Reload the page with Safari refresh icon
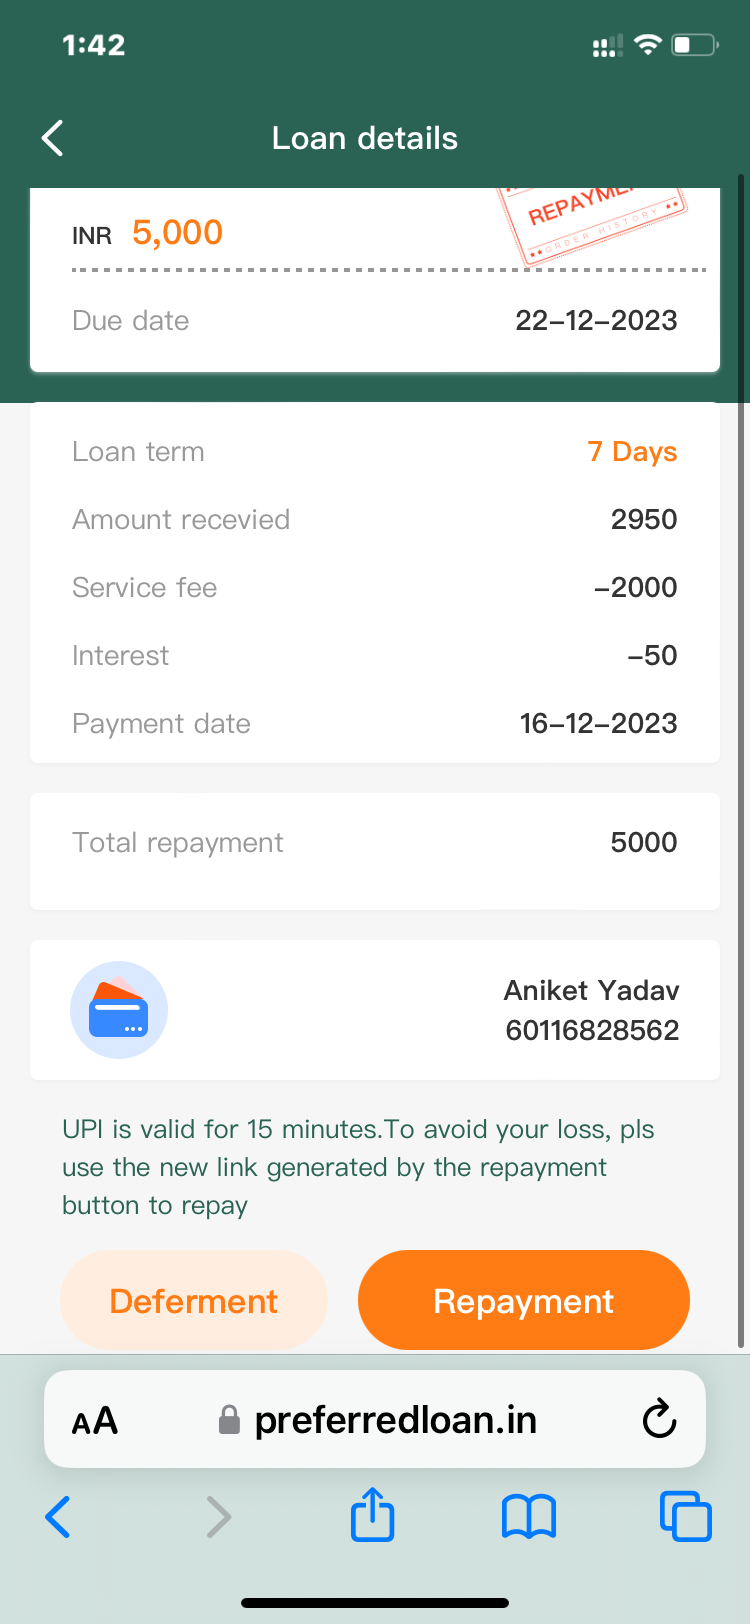Screen dimensions: 750x1624 point(659,1419)
